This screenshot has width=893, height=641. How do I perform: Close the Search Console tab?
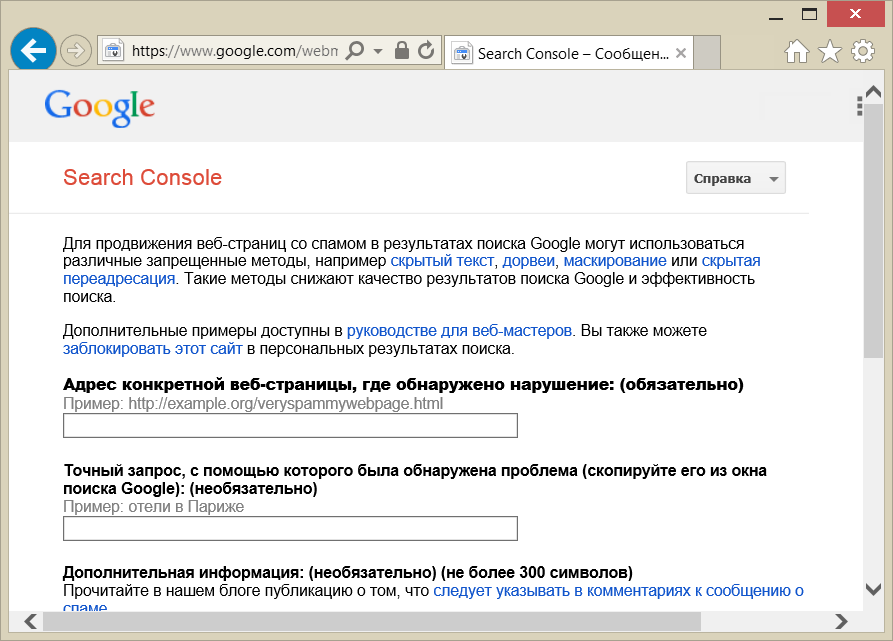tap(681, 53)
